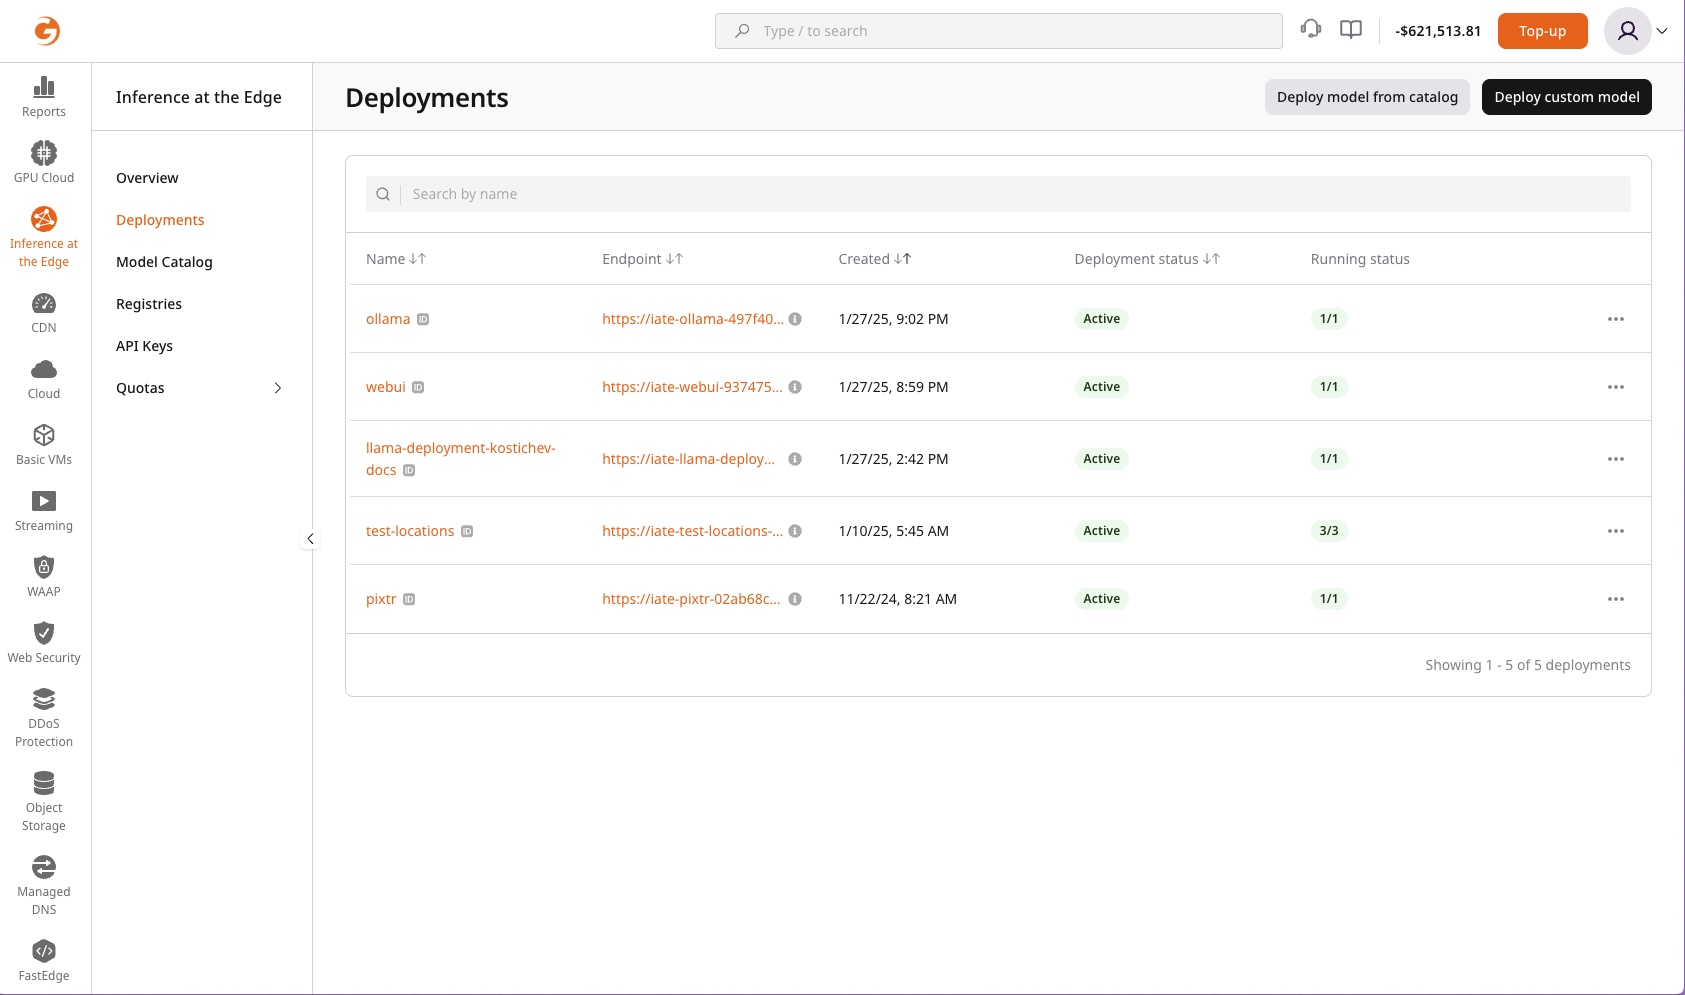Click the support headset icon

(1311, 29)
